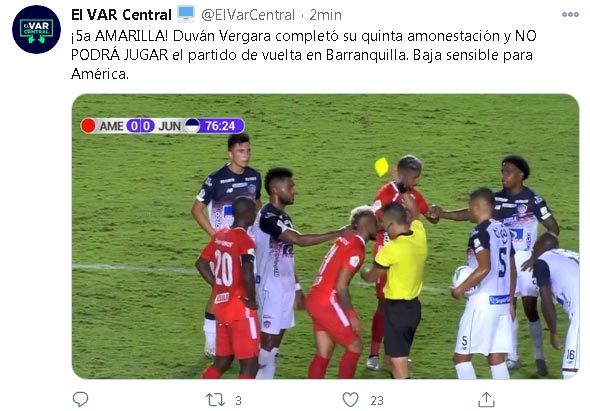Open El VAR Central display name link
Viewport: 590px width, 411px height.
(121, 15)
